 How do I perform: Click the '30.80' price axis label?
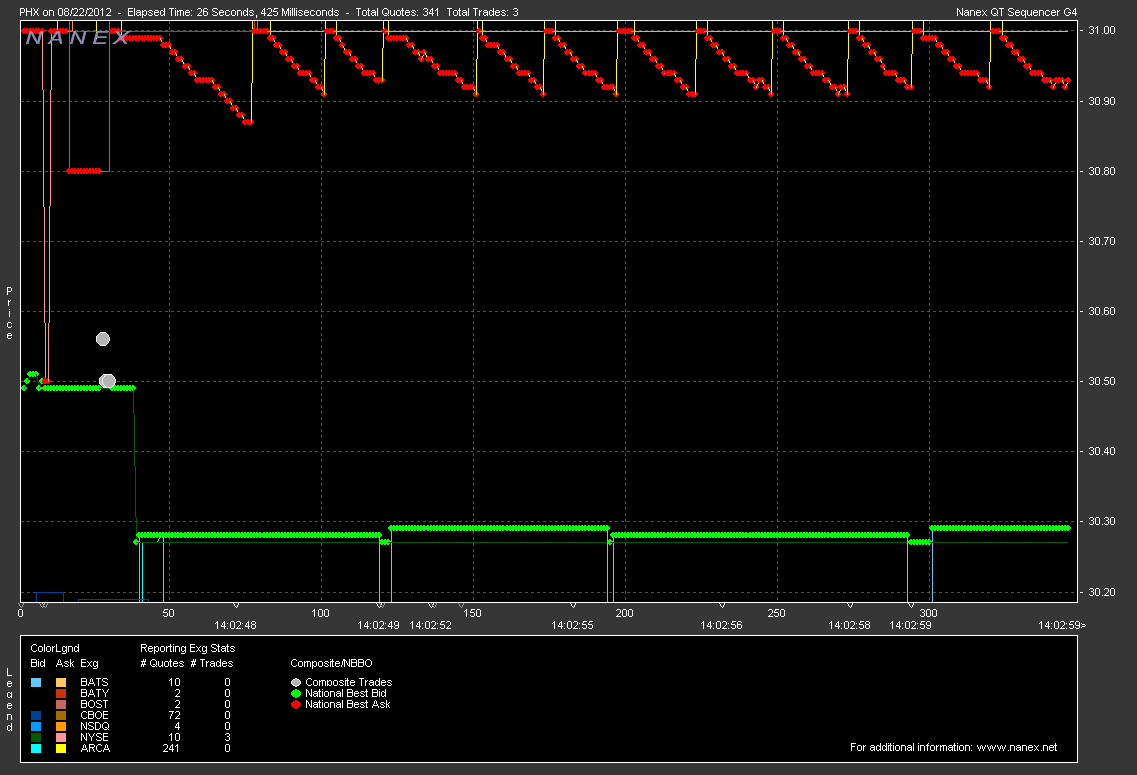[x=1102, y=171]
